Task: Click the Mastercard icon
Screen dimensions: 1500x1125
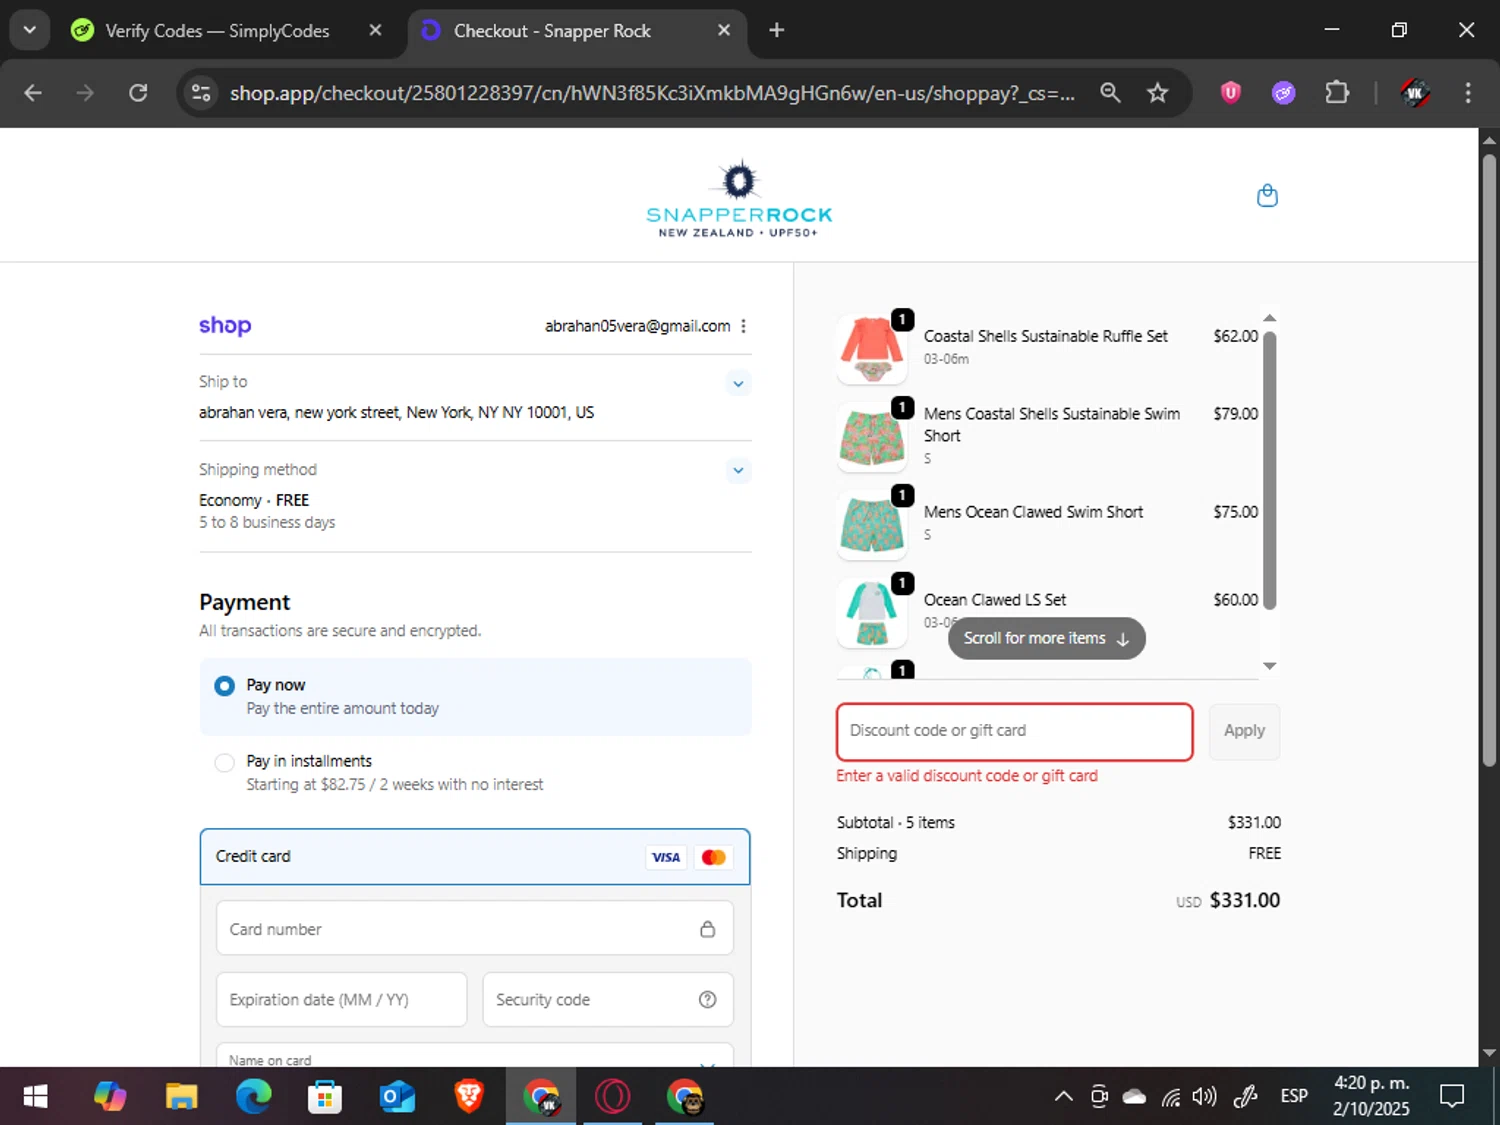Action: [714, 857]
